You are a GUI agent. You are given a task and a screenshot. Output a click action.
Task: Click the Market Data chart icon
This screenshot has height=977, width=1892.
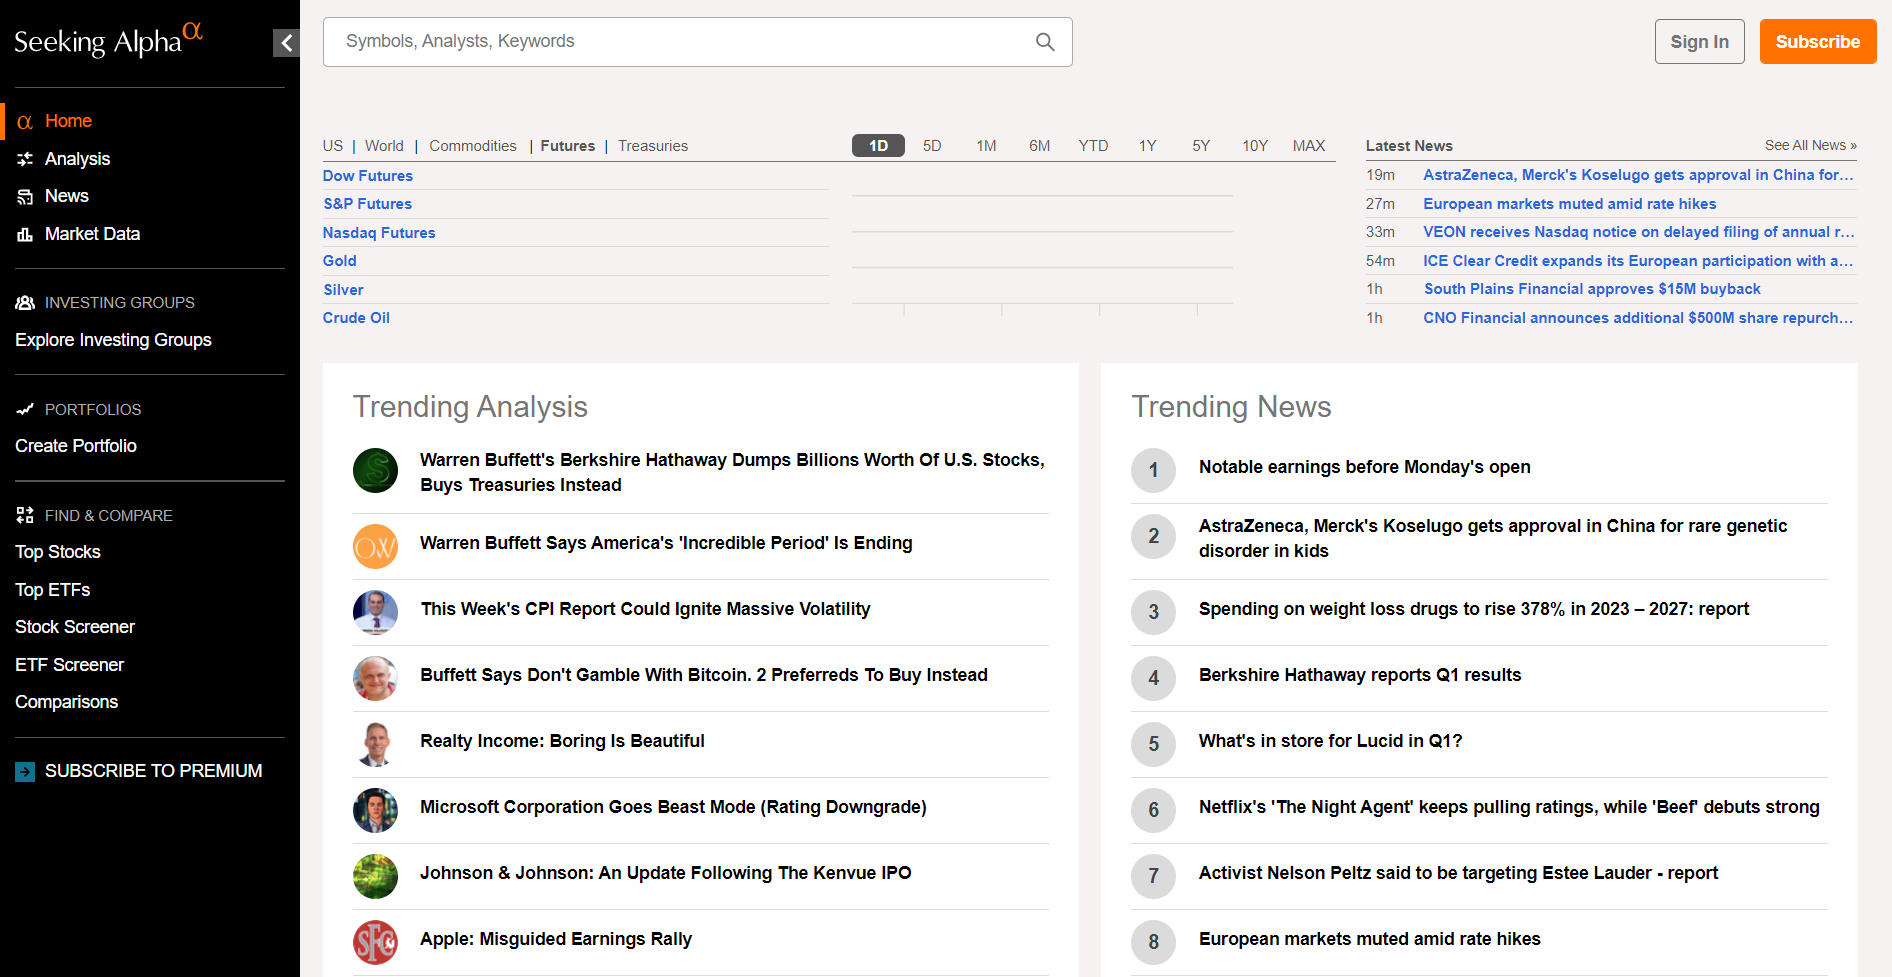(x=25, y=234)
